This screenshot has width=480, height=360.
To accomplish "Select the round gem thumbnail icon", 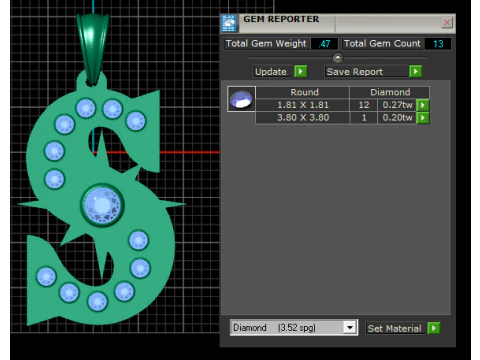I will tap(241, 99).
